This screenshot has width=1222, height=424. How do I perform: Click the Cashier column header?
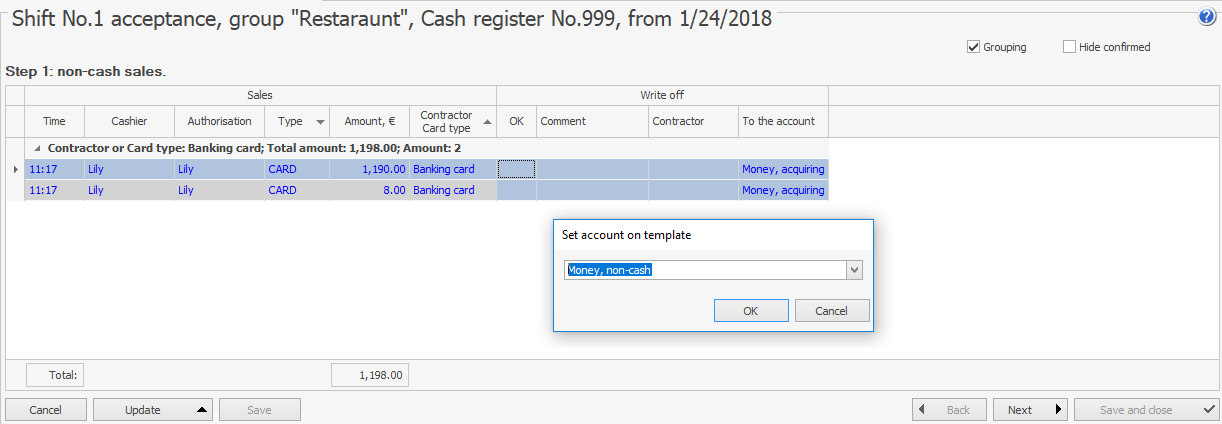(x=129, y=121)
